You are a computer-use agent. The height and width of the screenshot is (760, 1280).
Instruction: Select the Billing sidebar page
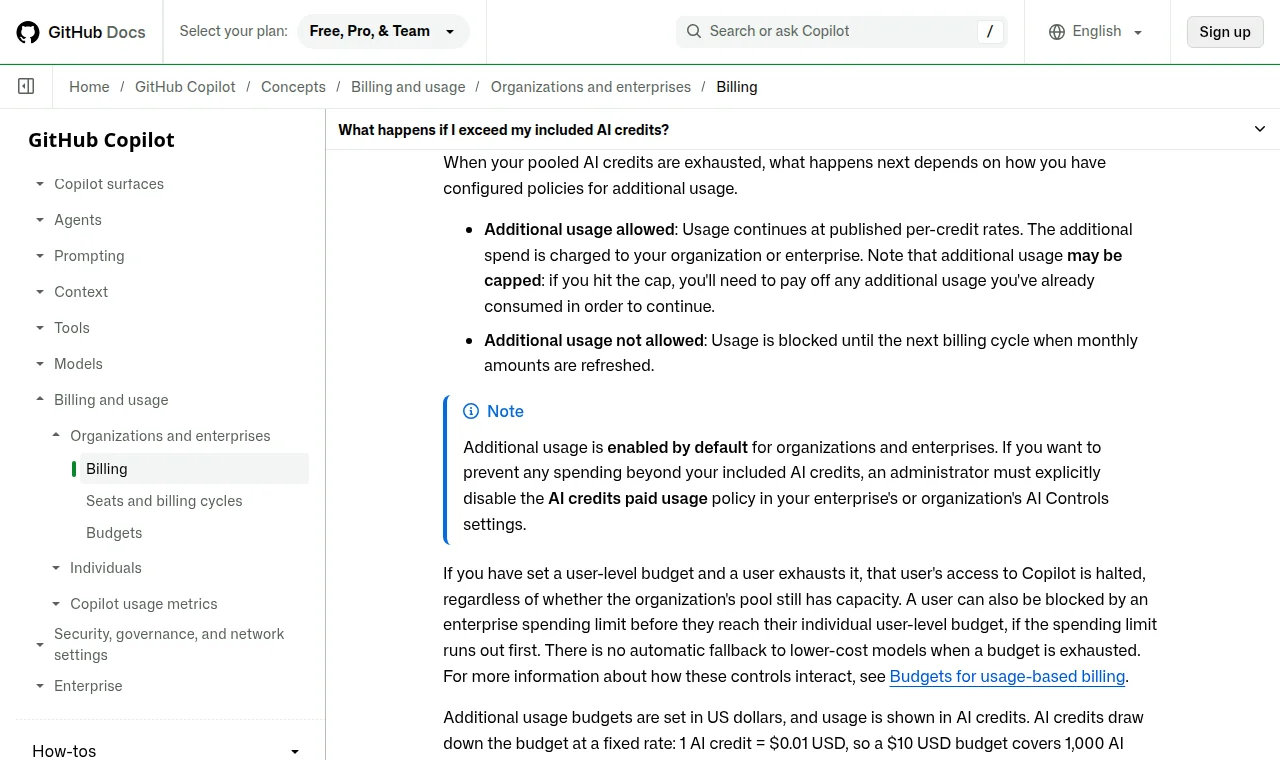(194, 469)
